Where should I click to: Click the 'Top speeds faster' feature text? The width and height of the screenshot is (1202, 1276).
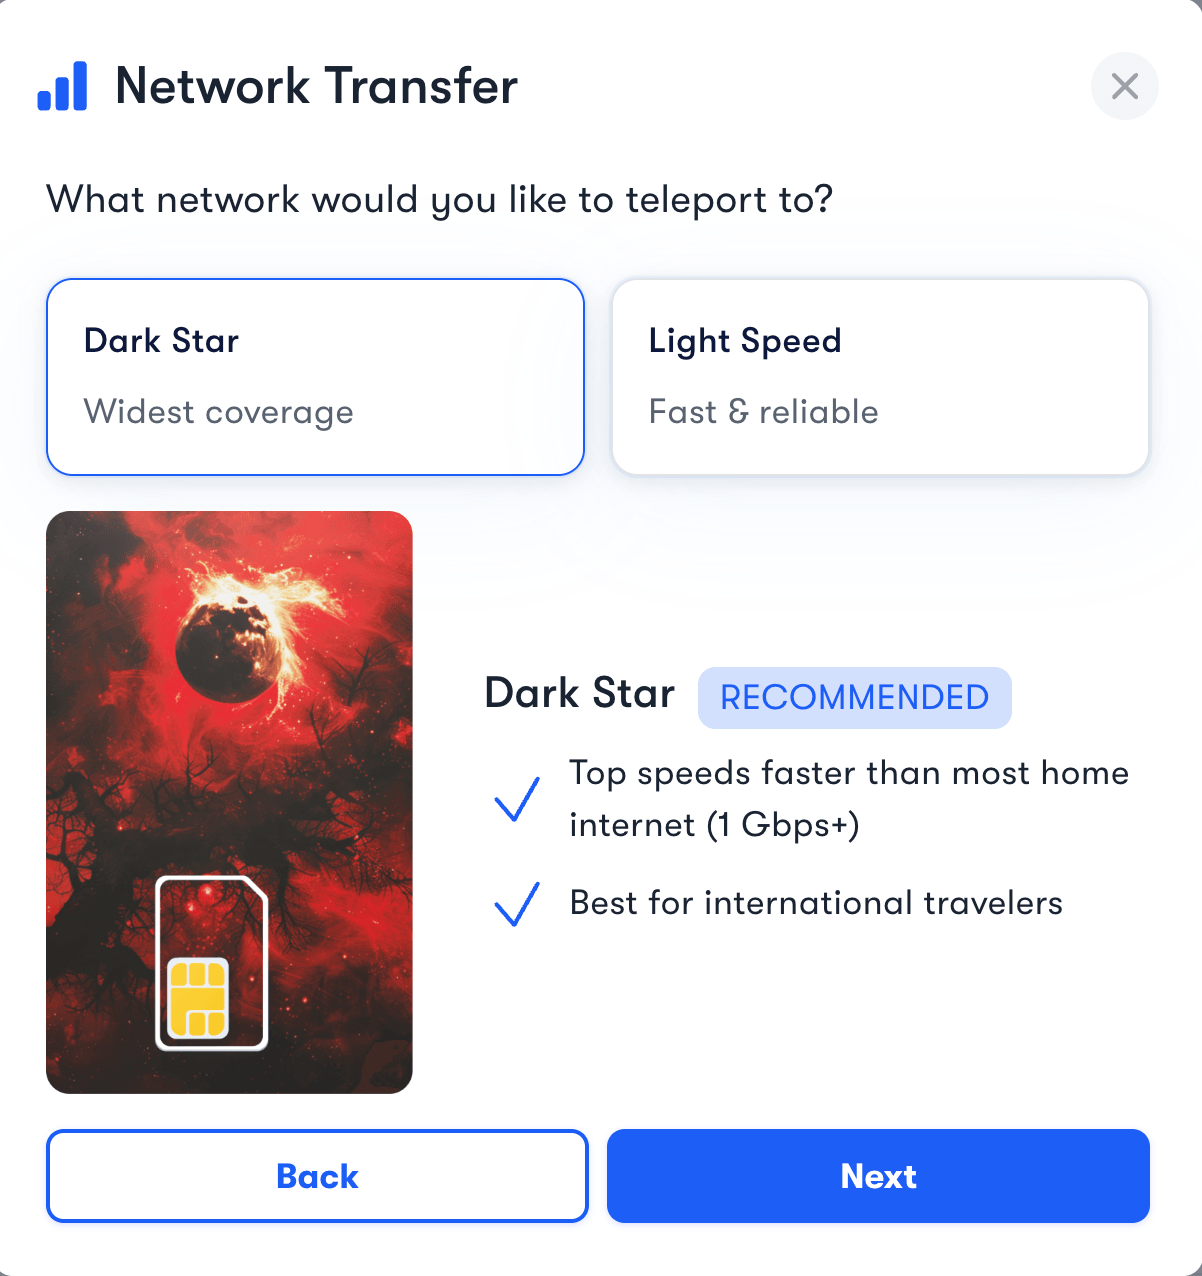(x=849, y=799)
